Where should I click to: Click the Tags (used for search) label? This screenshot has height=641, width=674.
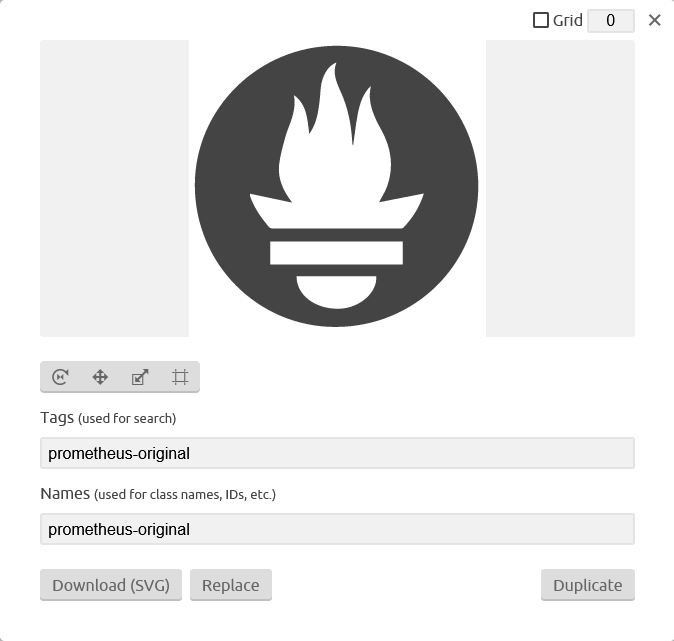point(108,418)
